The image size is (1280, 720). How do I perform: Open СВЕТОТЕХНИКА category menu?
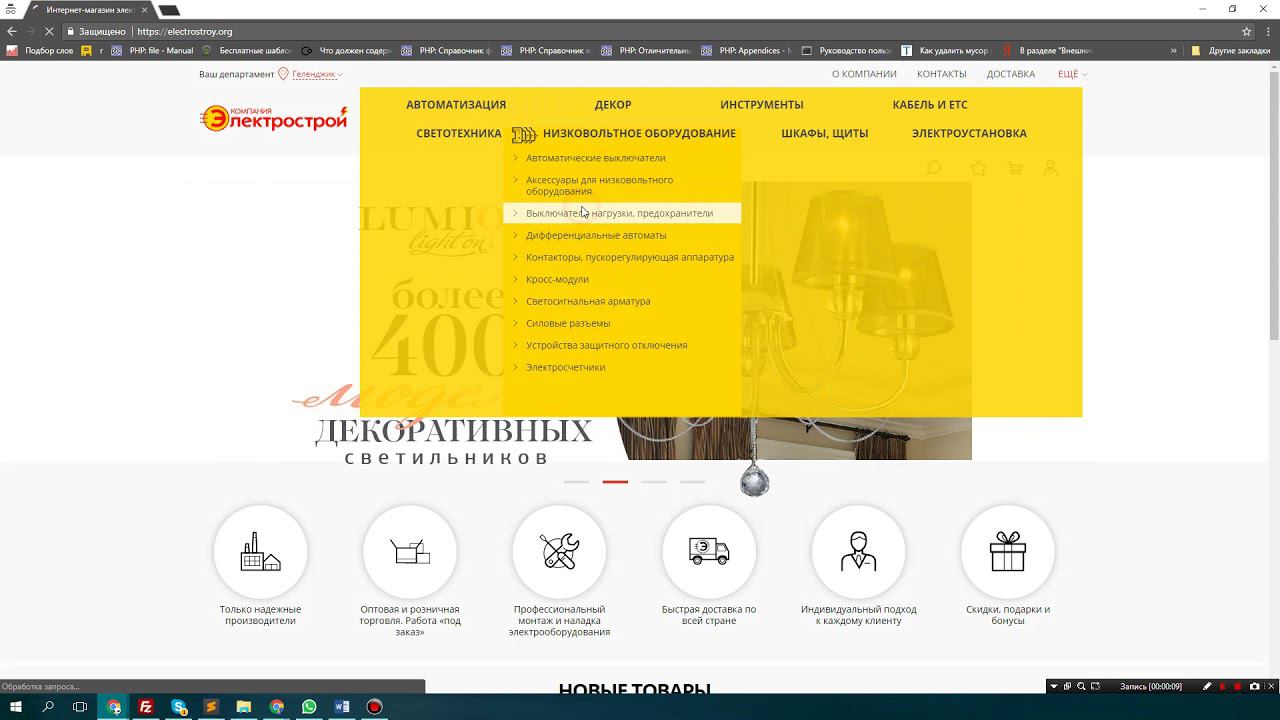point(459,133)
